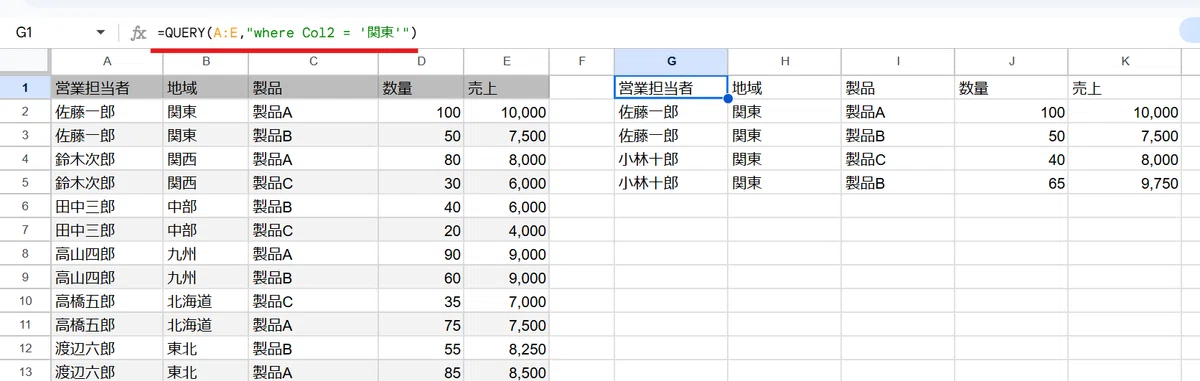This screenshot has width=1200, height=381.
Task: Select column H header
Action: (784, 61)
